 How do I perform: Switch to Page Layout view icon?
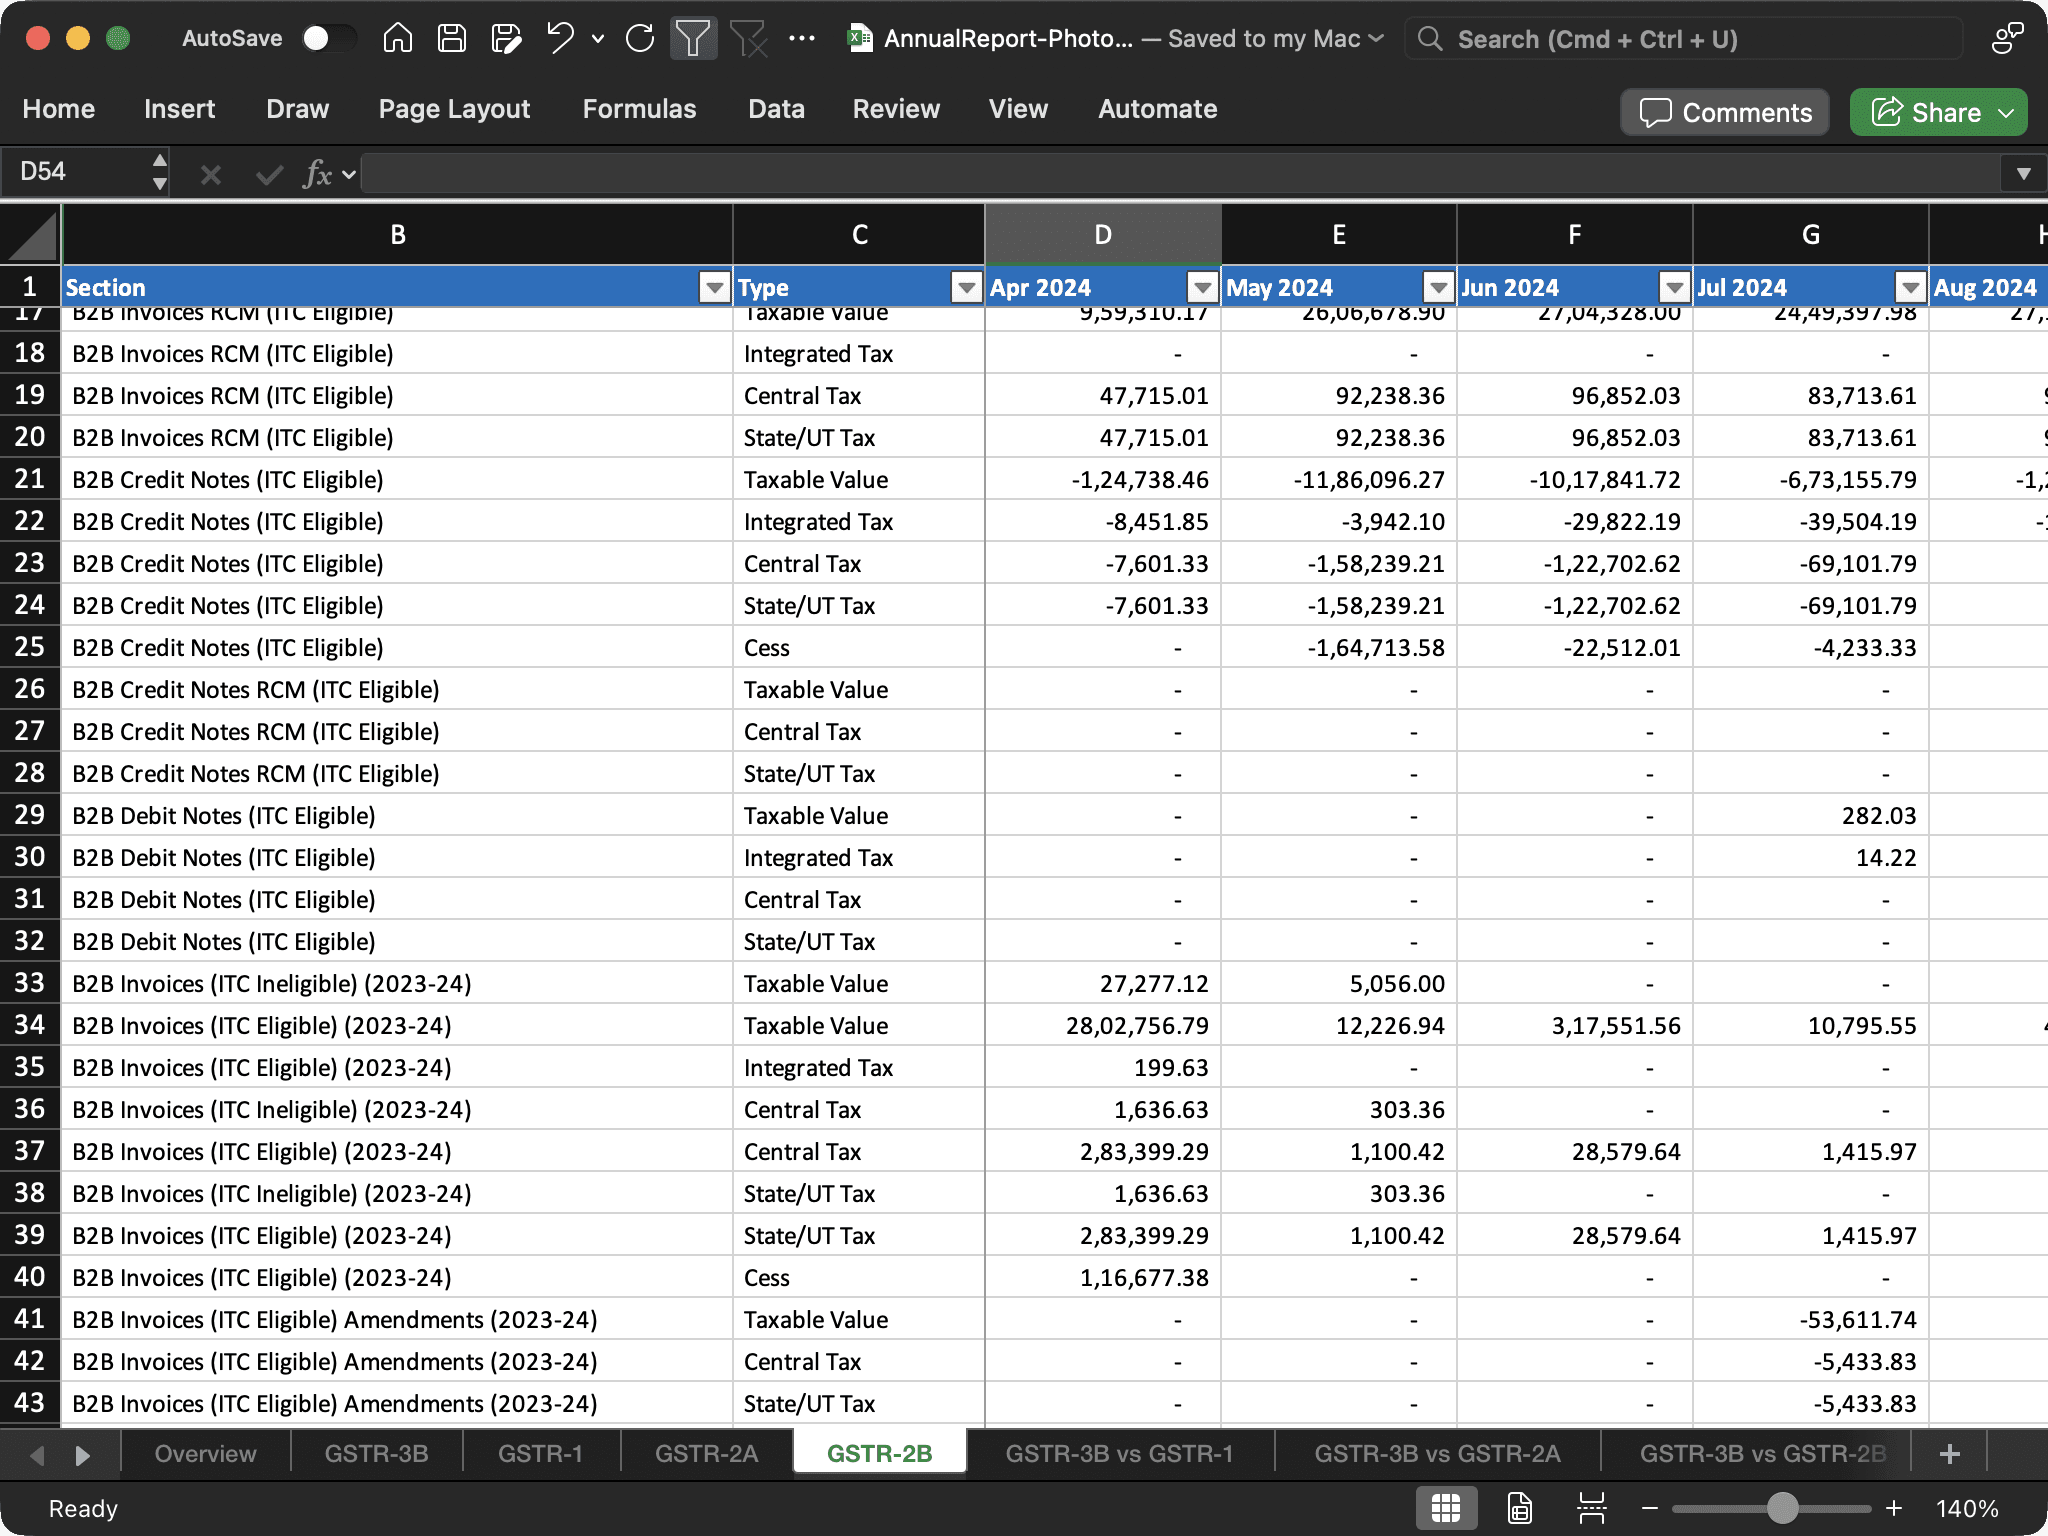(x=1519, y=1508)
